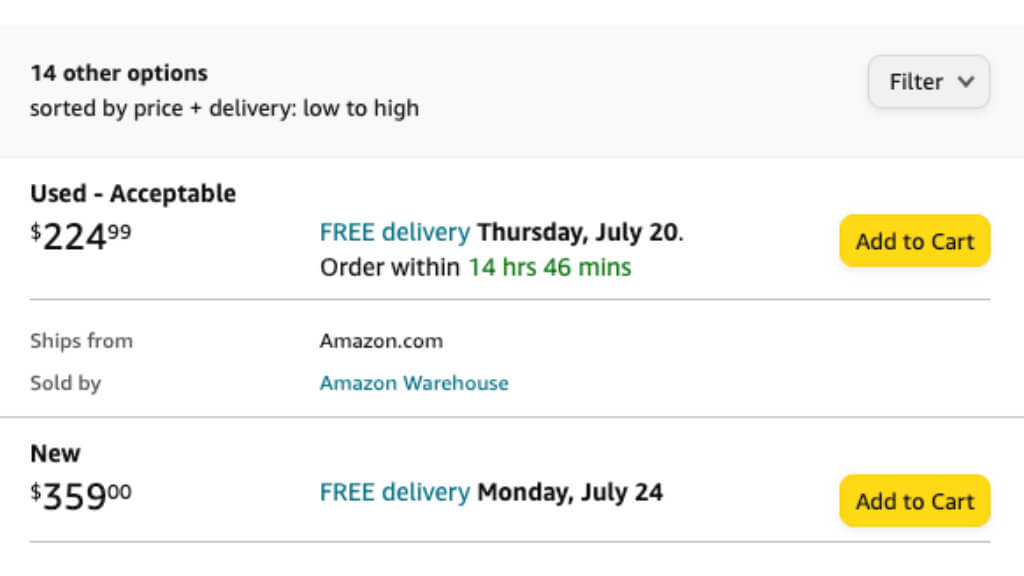Click the chevron arrow beside Filter
The height and width of the screenshot is (576, 1024).
coord(965,82)
